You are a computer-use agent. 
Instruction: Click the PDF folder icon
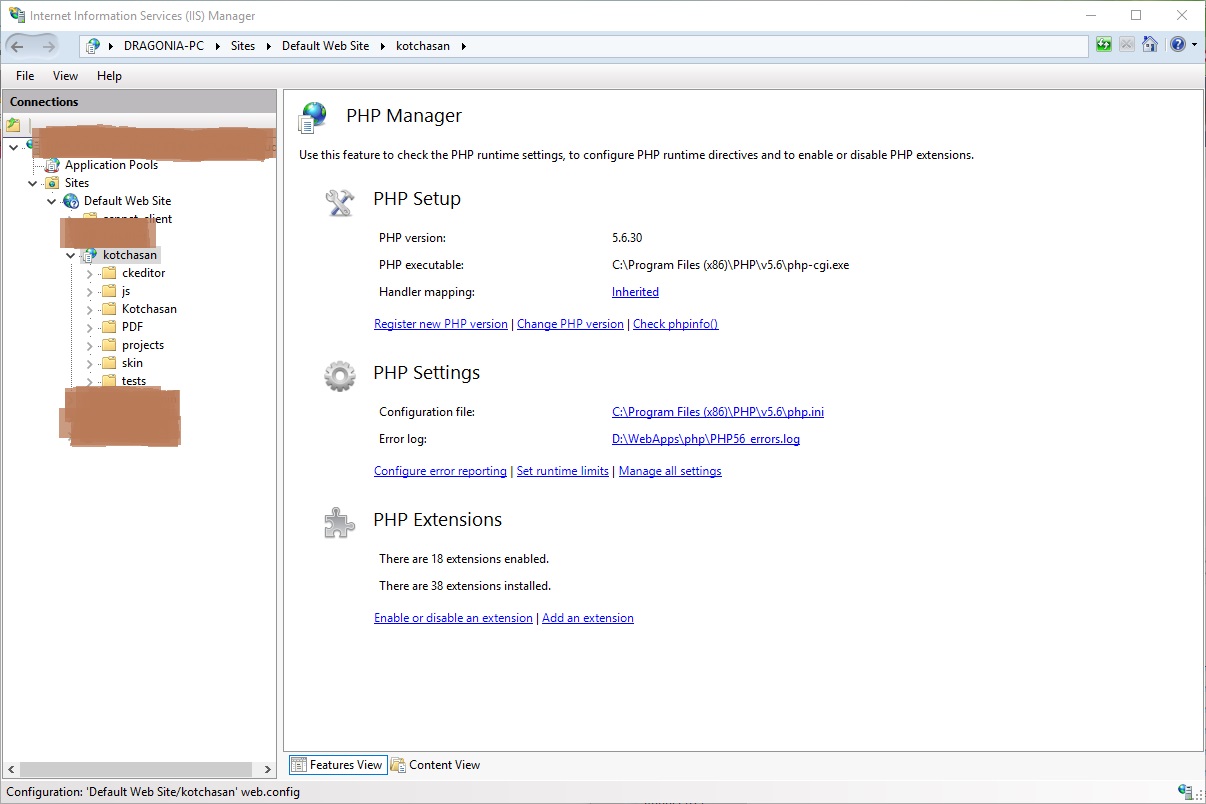[110, 327]
